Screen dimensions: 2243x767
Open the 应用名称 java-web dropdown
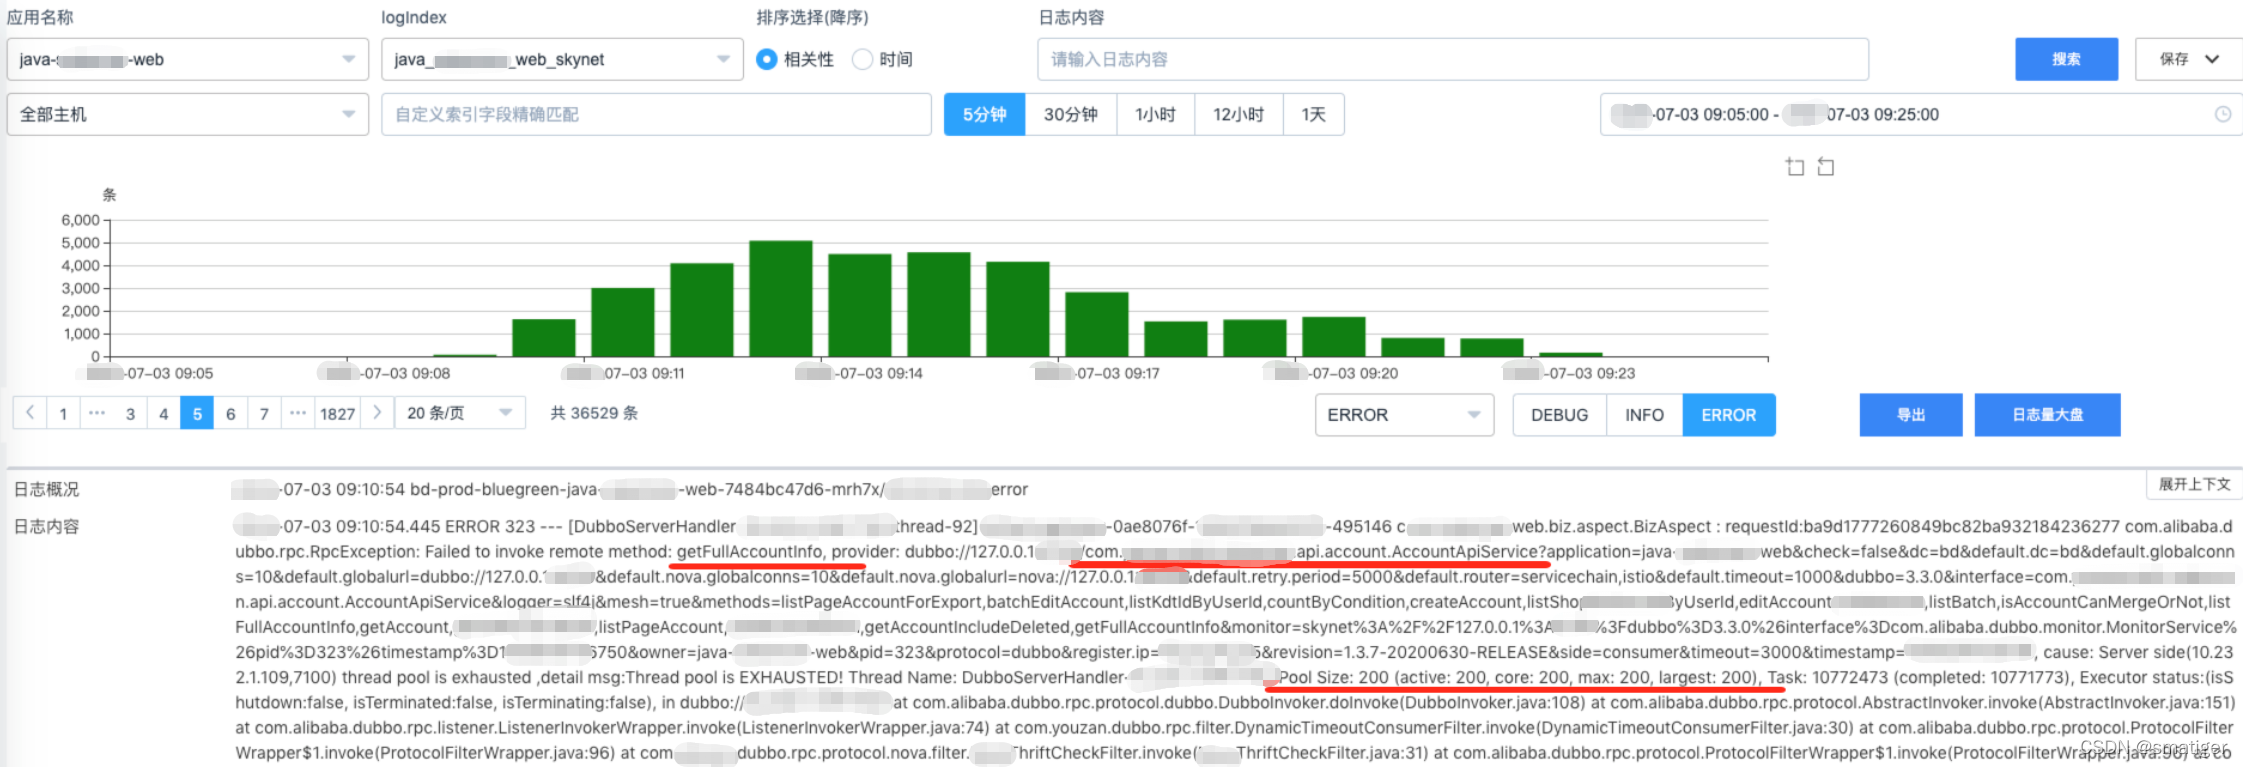(x=187, y=59)
